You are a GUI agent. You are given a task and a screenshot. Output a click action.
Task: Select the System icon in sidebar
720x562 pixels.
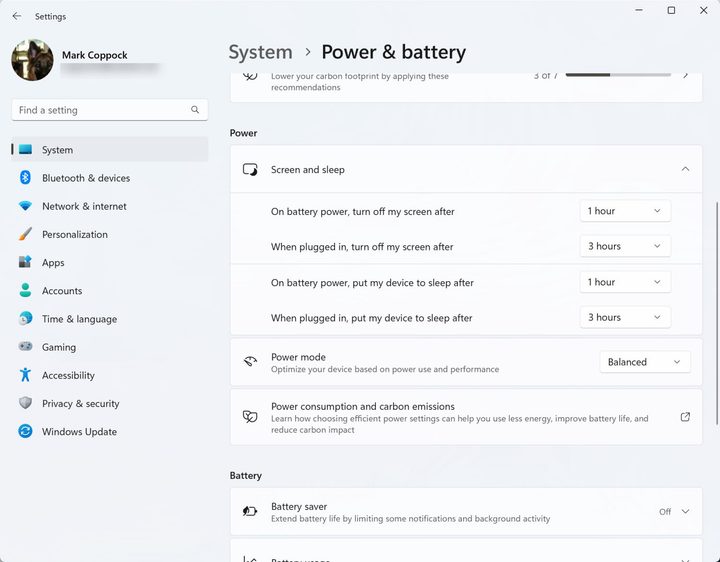pyautogui.click(x=25, y=150)
